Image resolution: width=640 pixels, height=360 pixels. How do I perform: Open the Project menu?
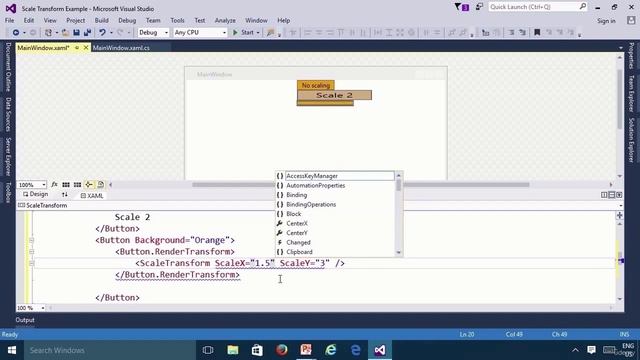(x=76, y=20)
